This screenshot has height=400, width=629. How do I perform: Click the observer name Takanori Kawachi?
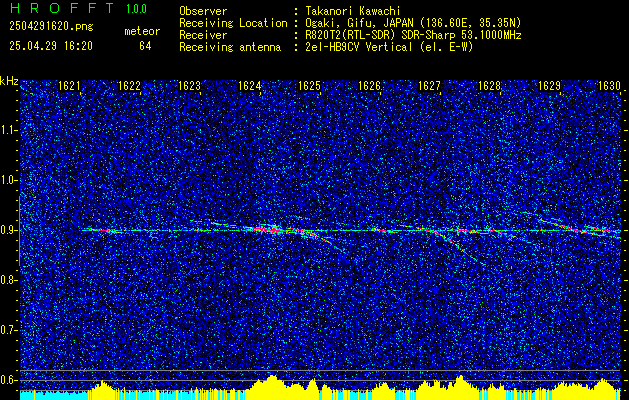pyautogui.click(x=353, y=11)
